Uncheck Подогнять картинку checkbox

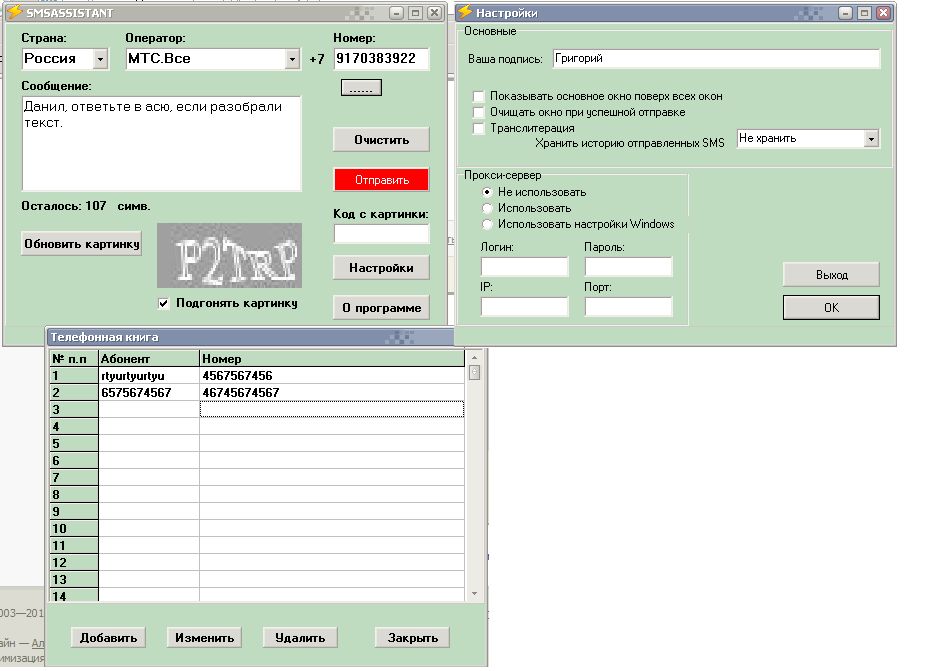tap(164, 303)
